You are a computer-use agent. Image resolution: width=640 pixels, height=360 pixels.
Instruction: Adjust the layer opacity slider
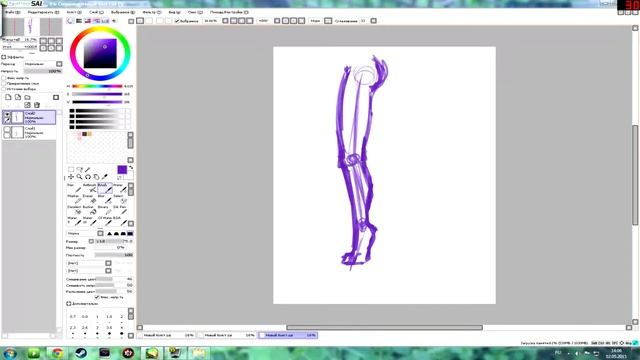click(x=42, y=71)
